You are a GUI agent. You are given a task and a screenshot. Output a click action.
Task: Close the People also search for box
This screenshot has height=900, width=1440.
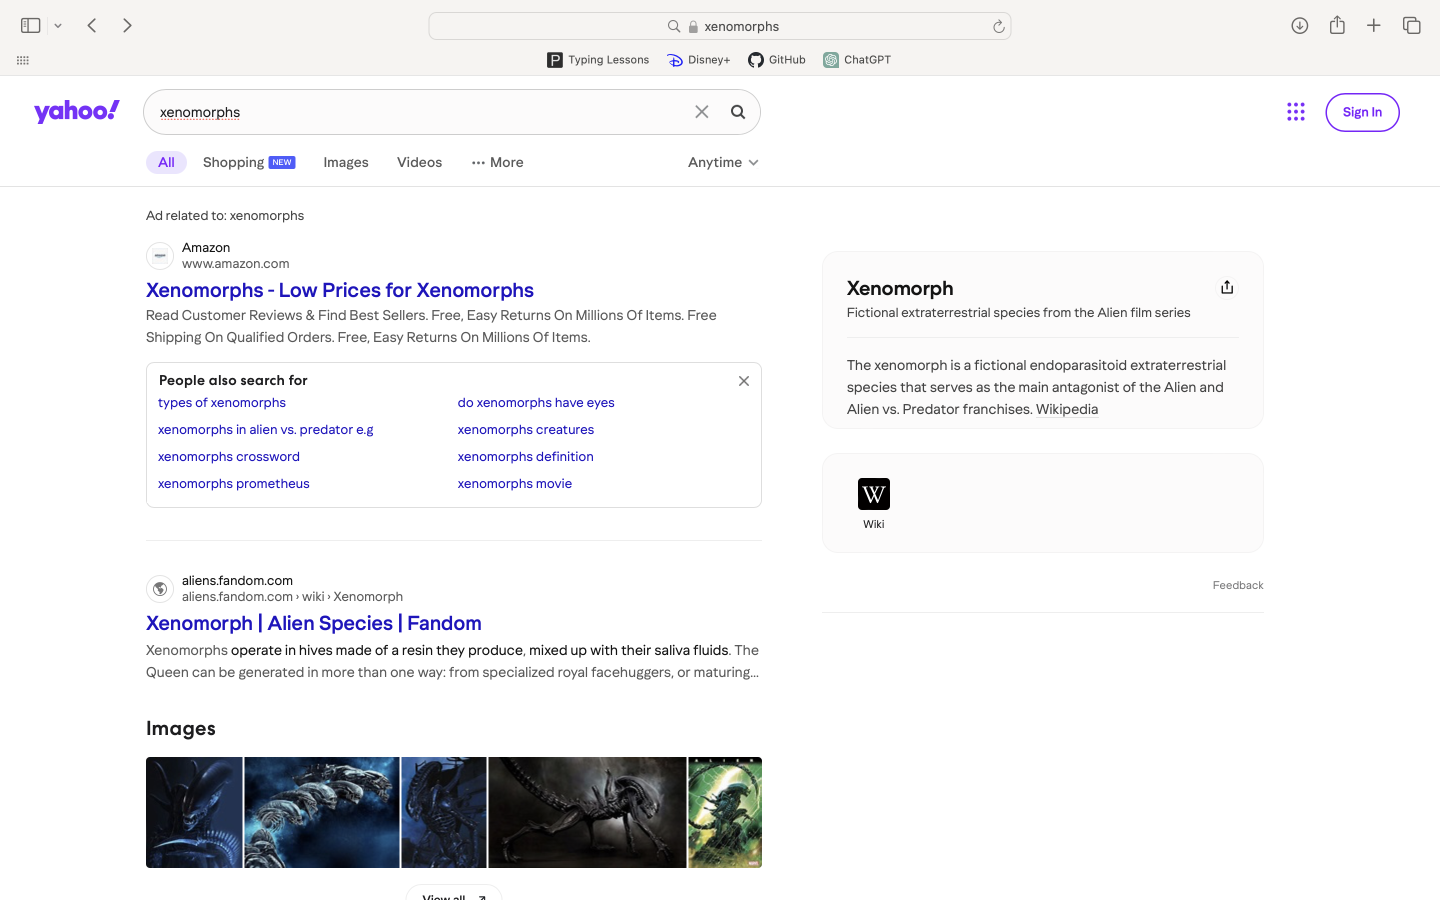pyautogui.click(x=744, y=381)
